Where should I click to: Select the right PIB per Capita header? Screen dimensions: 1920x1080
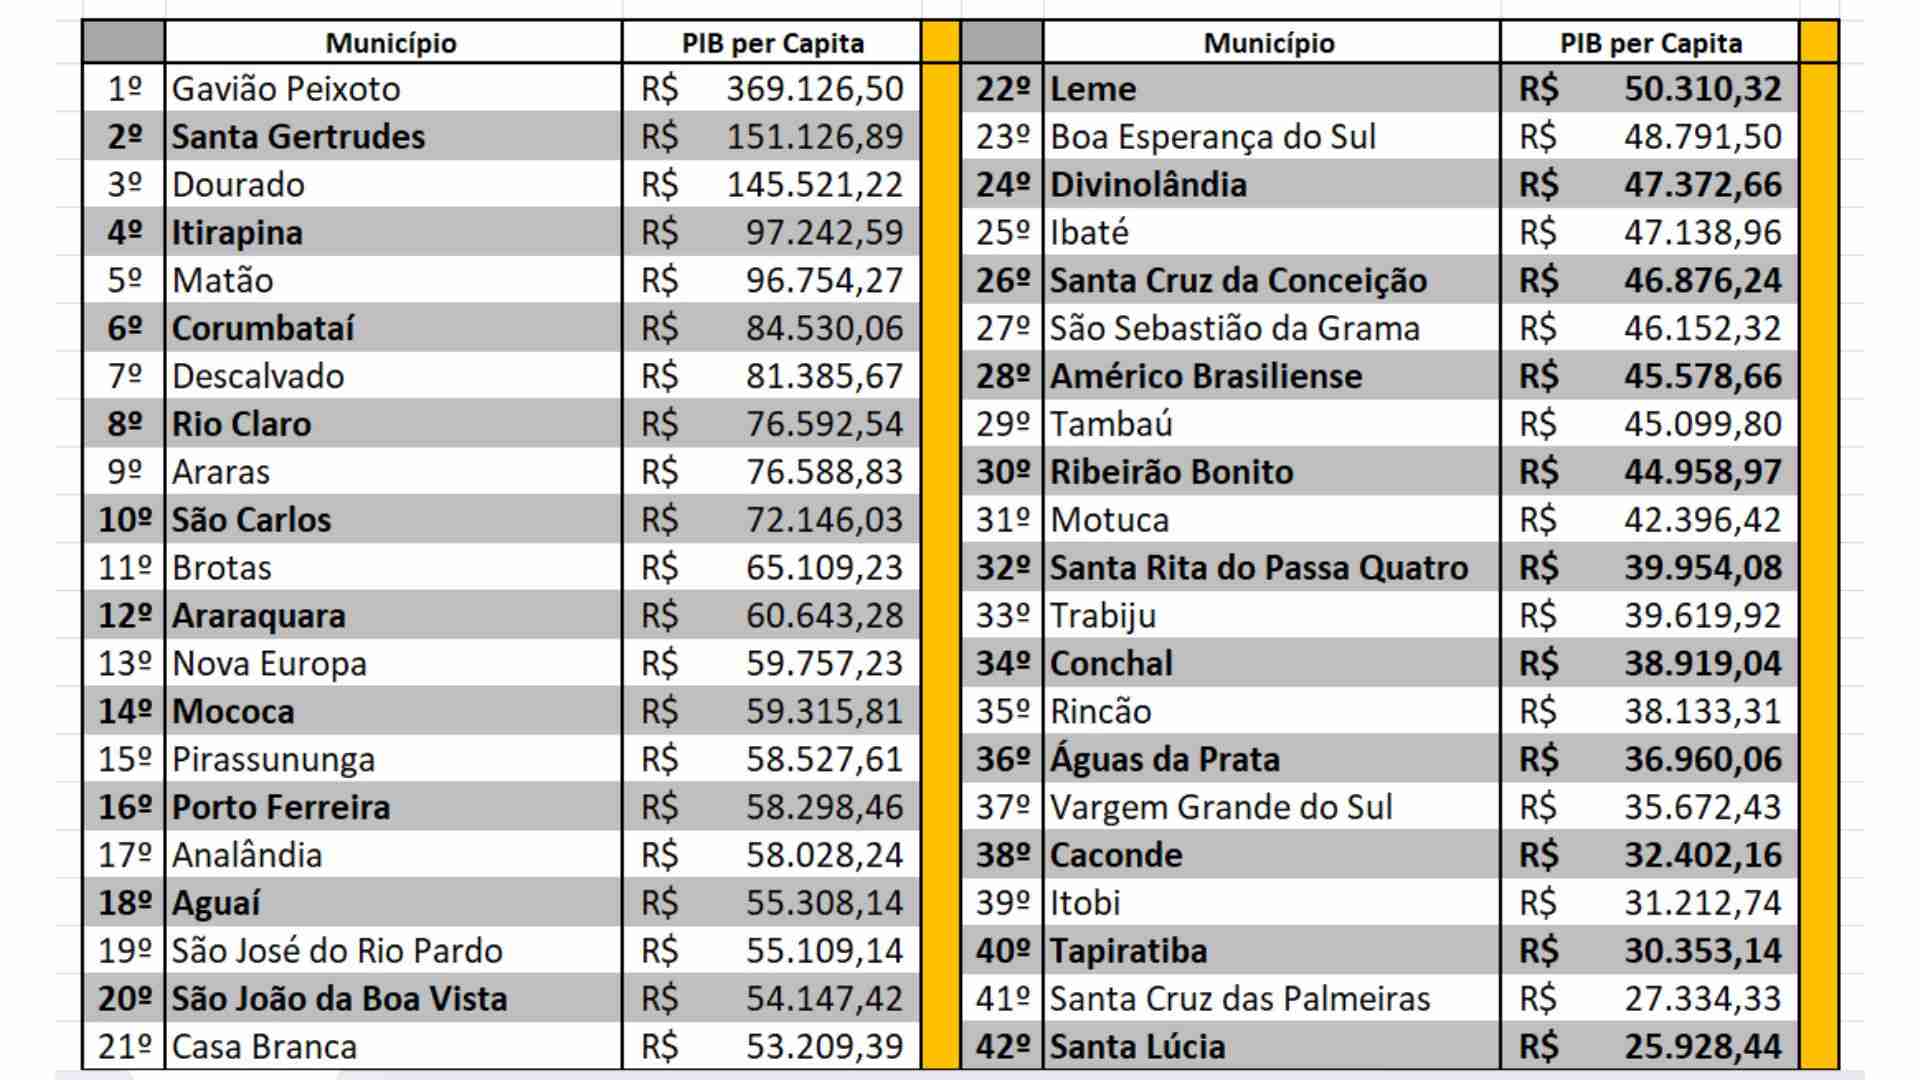pyautogui.click(x=1650, y=43)
